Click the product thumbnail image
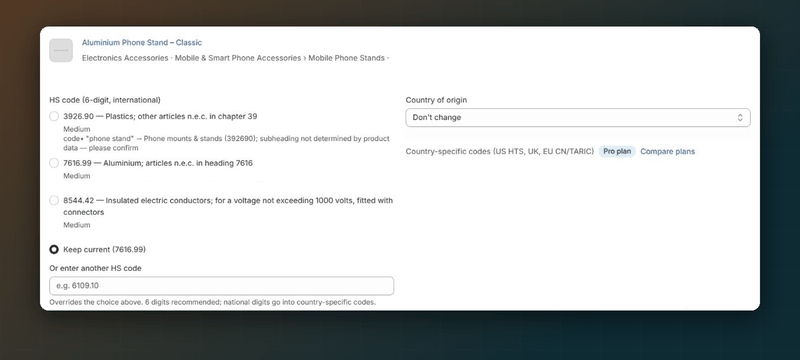The image size is (800, 360). tap(61, 50)
